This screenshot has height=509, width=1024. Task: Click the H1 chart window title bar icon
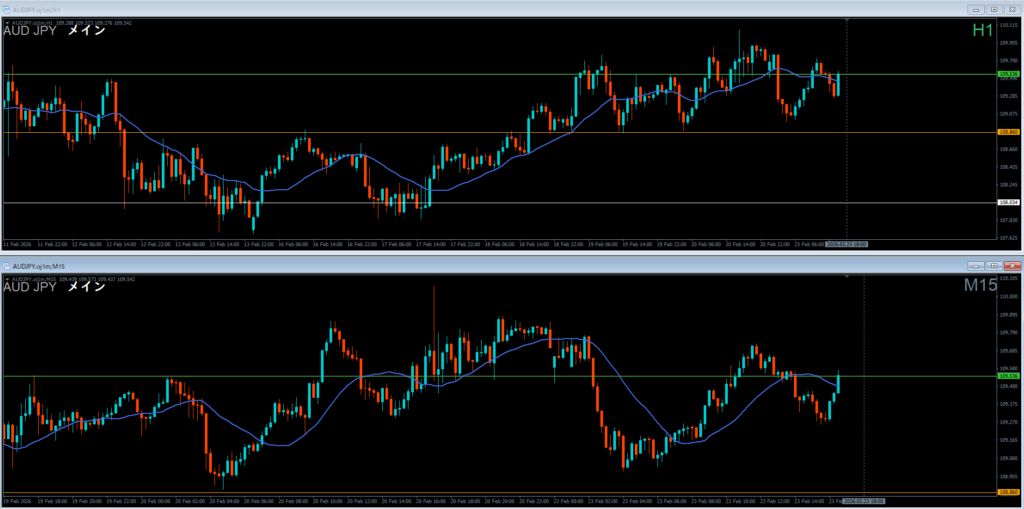click(x=6, y=9)
